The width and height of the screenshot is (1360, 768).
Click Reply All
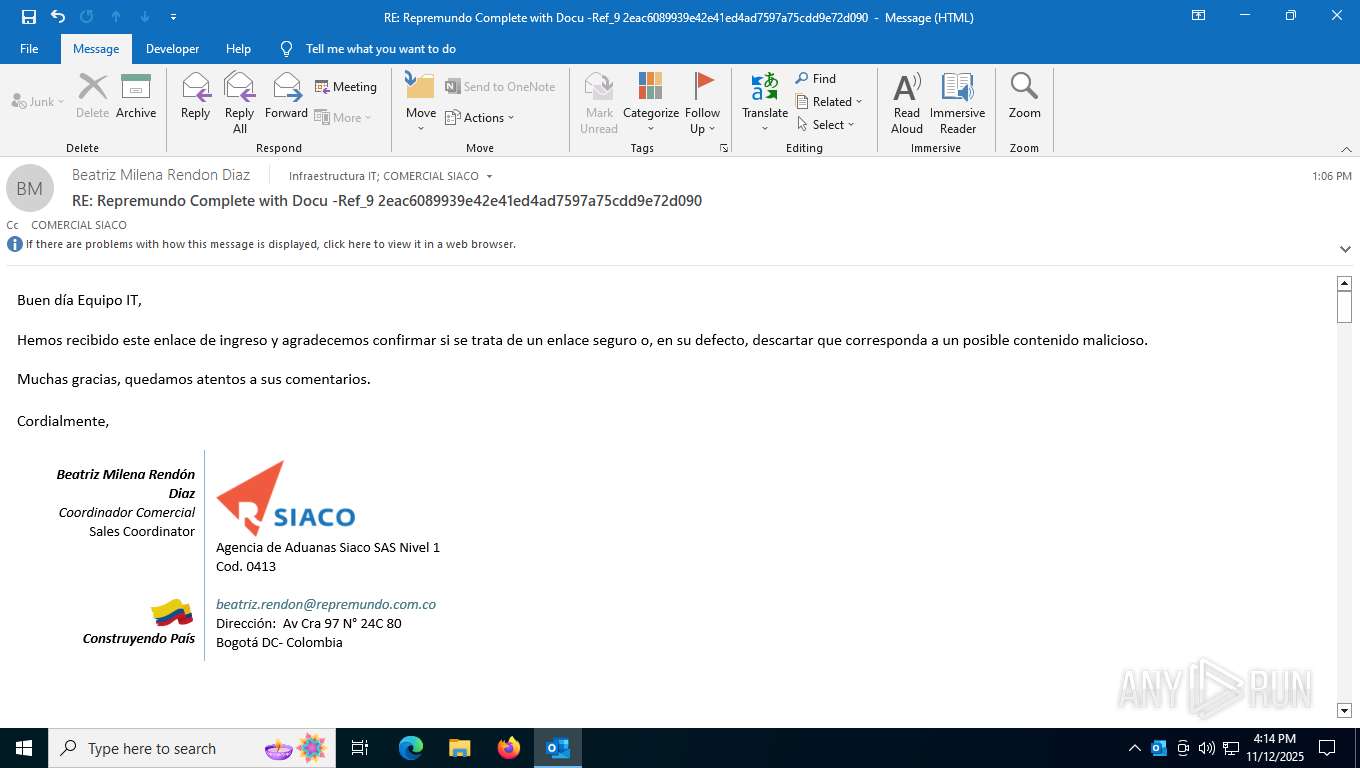pos(240,103)
